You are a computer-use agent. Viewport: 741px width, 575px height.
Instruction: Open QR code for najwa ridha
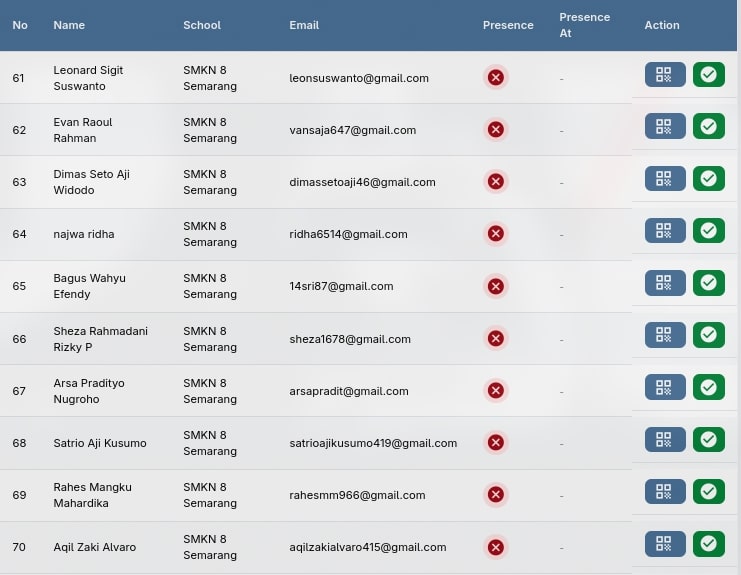[x=665, y=231]
